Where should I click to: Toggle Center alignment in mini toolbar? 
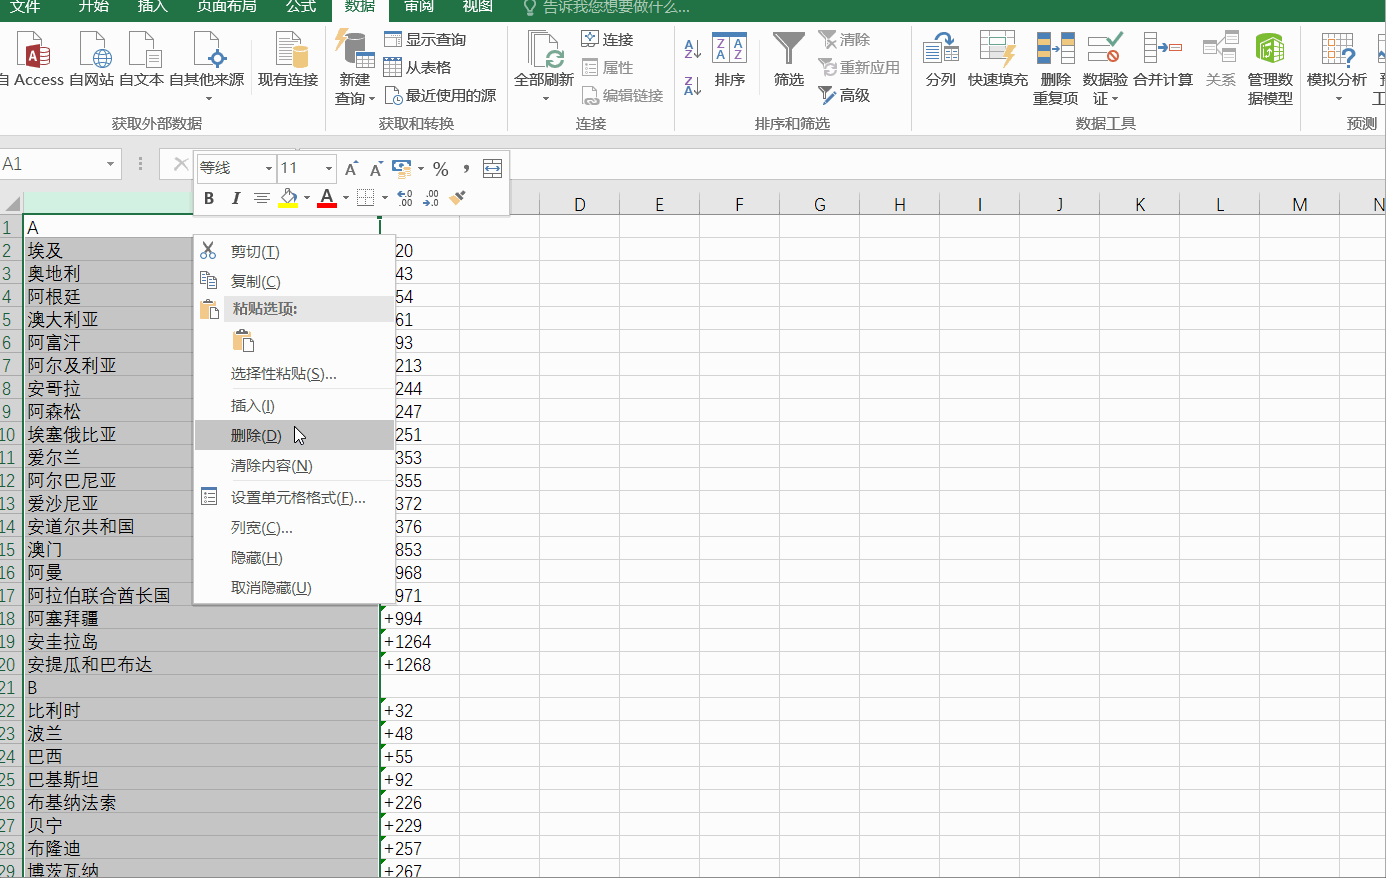click(261, 198)
